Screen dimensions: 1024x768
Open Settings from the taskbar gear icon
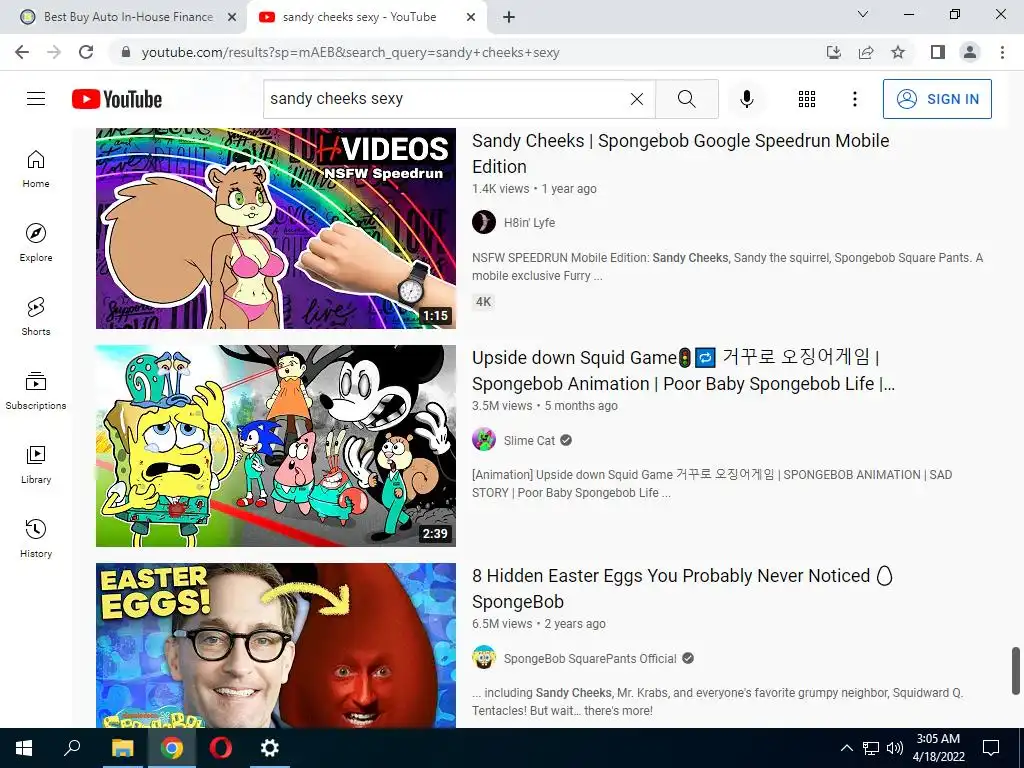pyautogui.click(x=270, y=748)
